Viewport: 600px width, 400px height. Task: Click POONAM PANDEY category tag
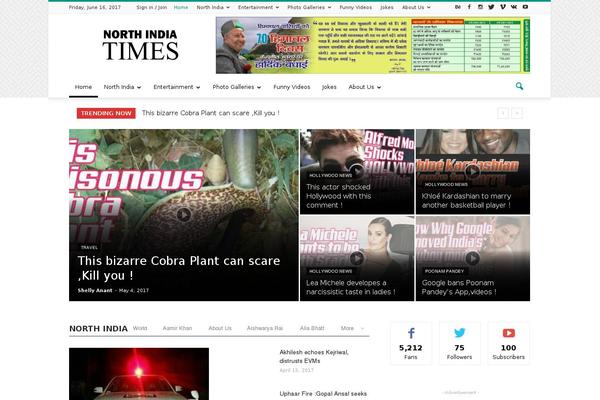pyautogui.click(x=444, y=271)
